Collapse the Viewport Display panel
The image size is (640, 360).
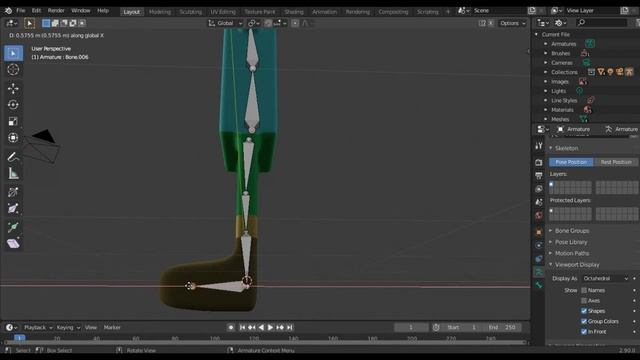577,265
